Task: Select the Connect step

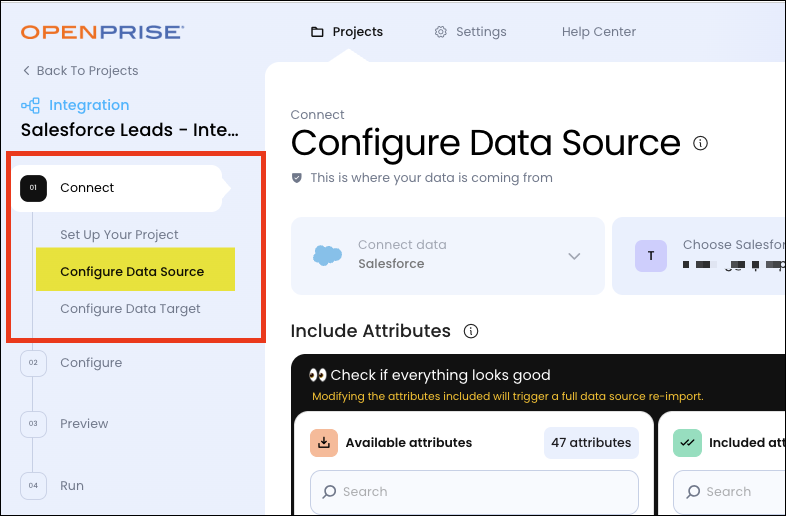Action: coord(116,188)
